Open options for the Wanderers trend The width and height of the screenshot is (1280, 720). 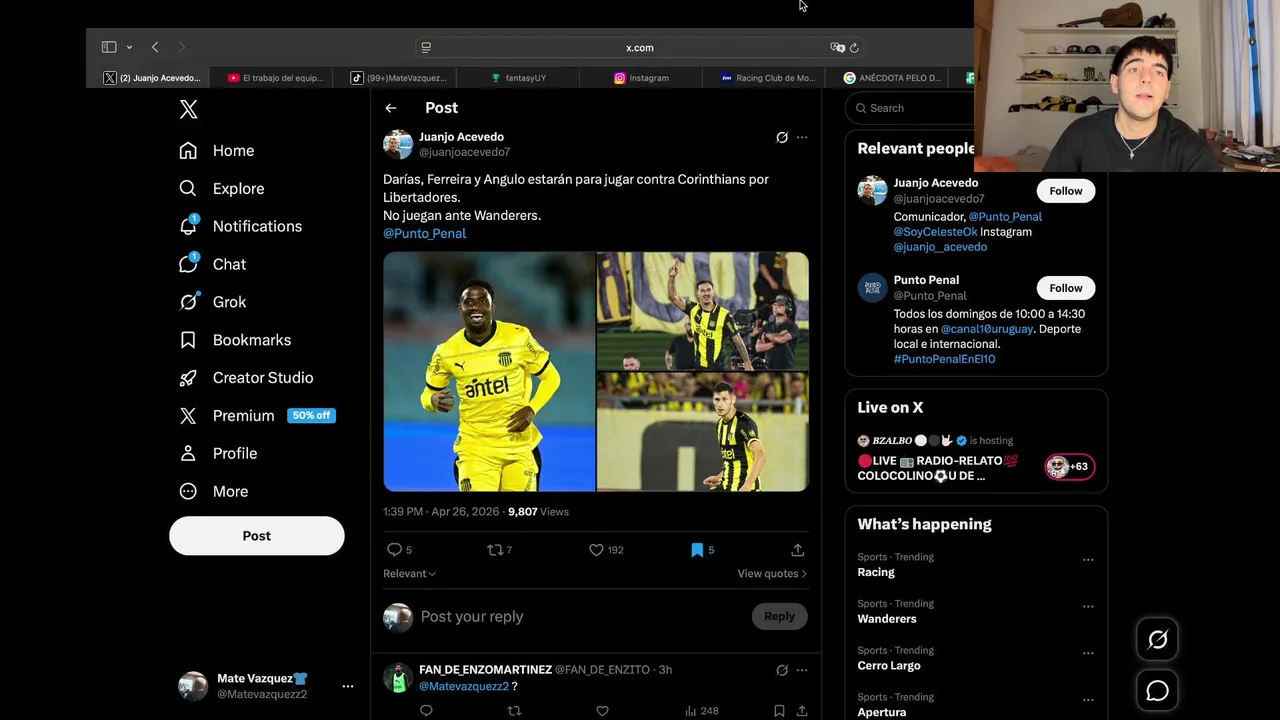pyautogui.click(x=1088, y=607)
